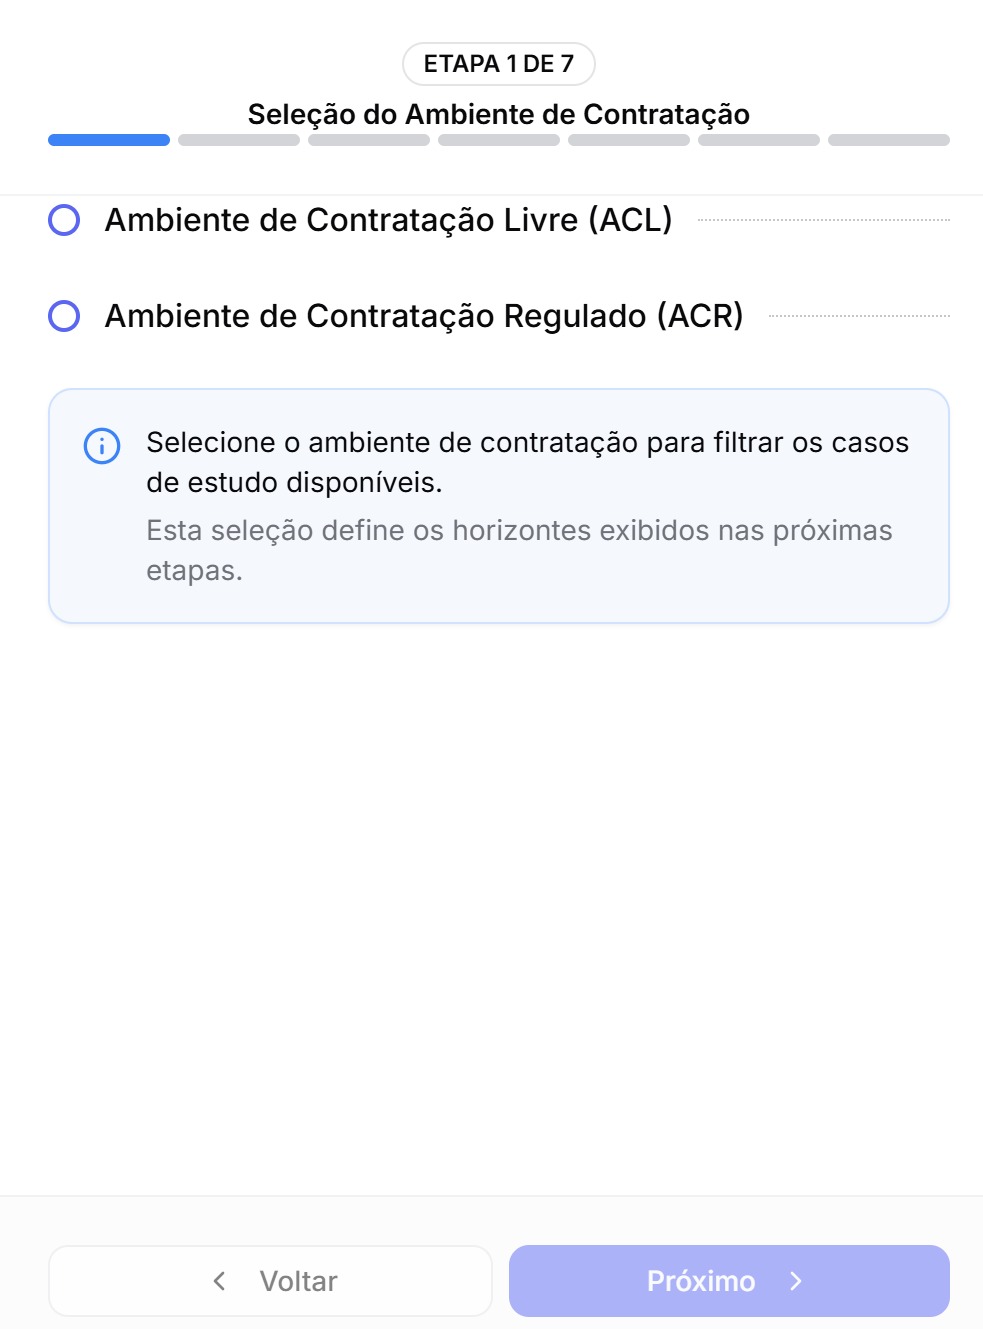This screenshot has height=1329, width=983.
Task: Select the Ambiente de Contratação Livre radio button
Action: [64, 220]
